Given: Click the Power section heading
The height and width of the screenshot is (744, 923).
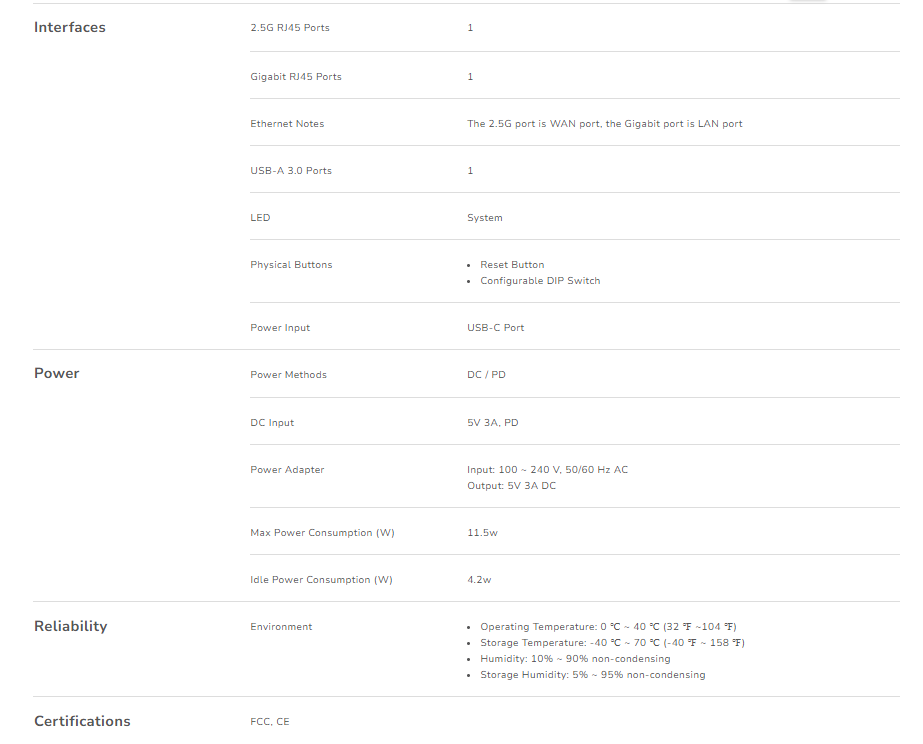Looking at the screenshot, I should (56, 373).
